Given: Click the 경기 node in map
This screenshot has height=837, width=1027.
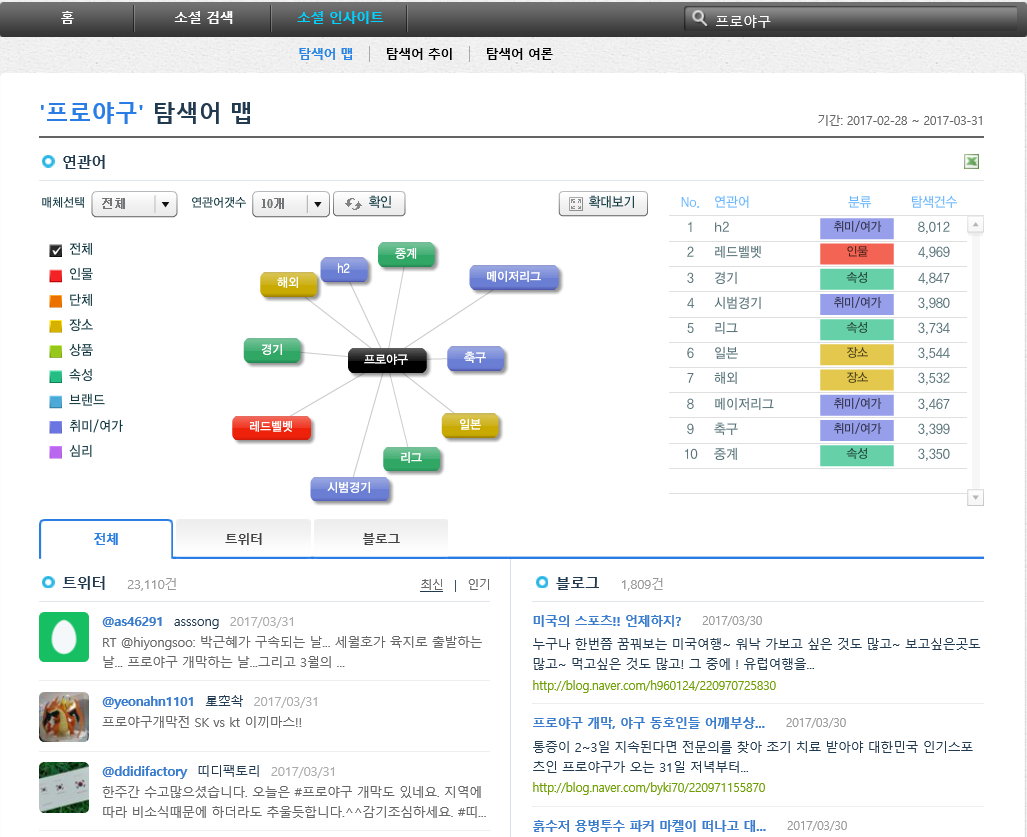Looking at the screenshot, I should (272, 350).
